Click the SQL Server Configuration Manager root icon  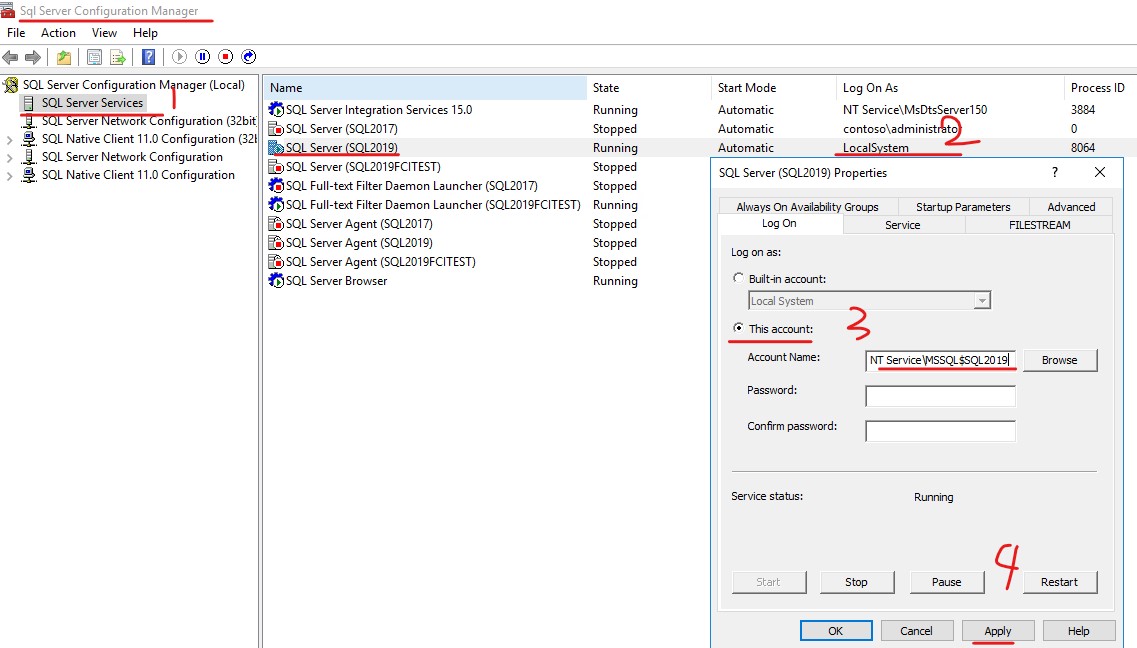11,85
